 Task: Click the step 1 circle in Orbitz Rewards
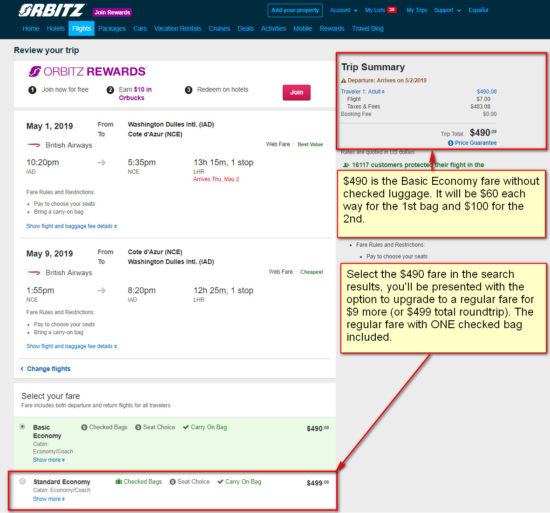[32, 90]
